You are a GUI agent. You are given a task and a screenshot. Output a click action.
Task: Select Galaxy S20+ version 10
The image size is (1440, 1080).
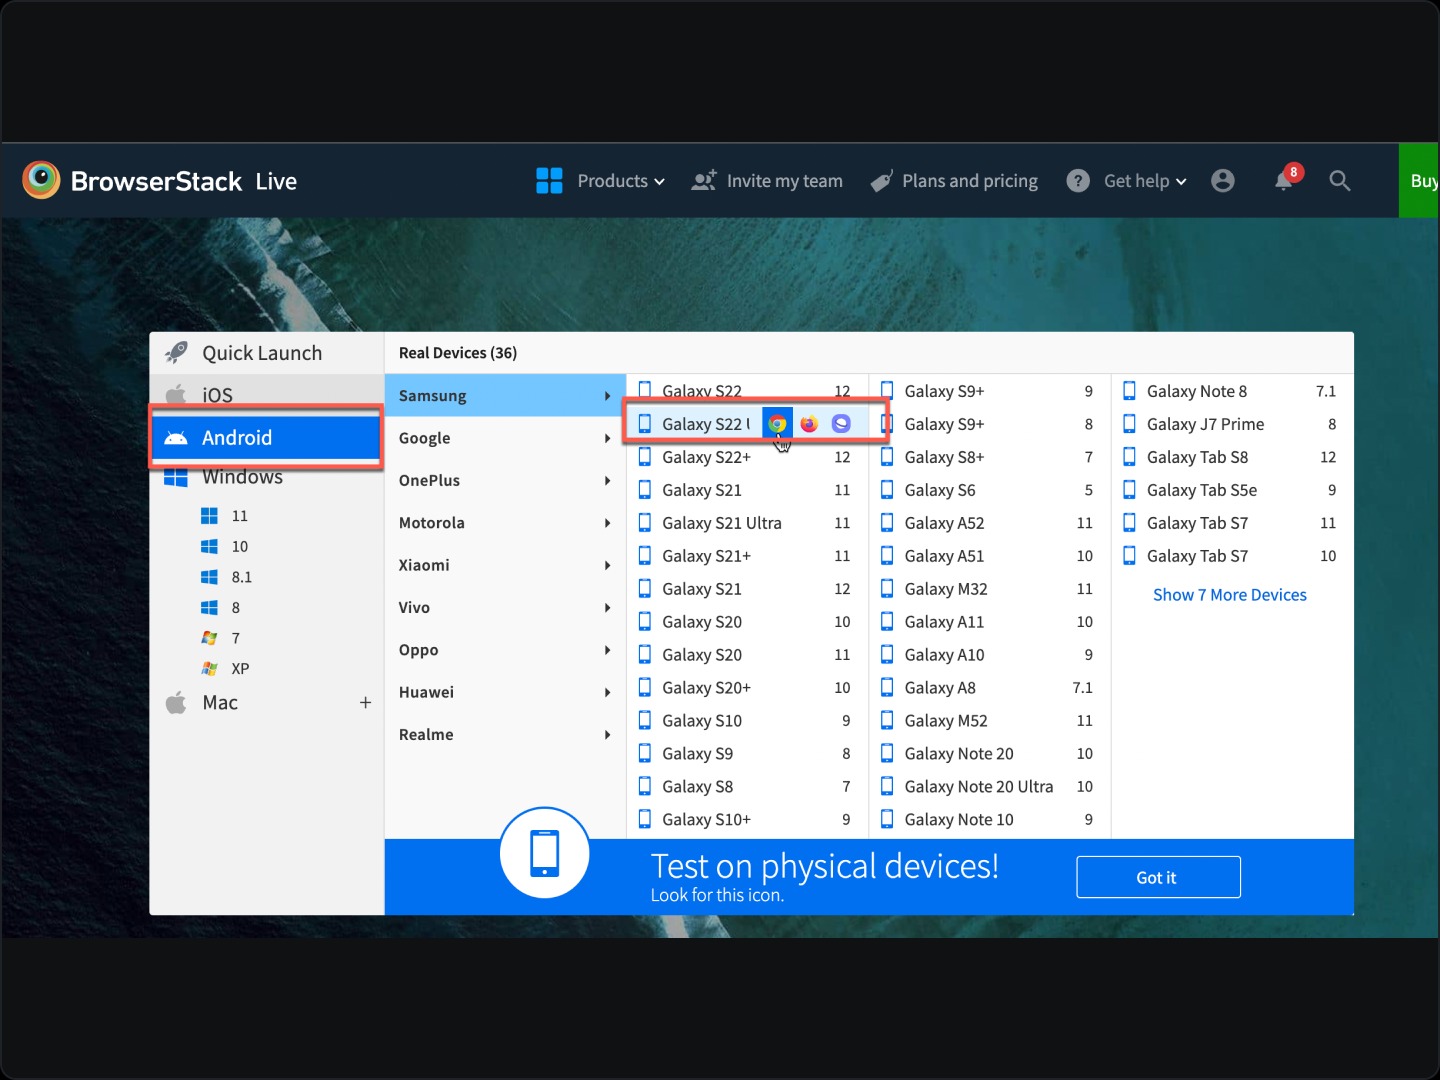pyautogui.click(x=746, y=688)
